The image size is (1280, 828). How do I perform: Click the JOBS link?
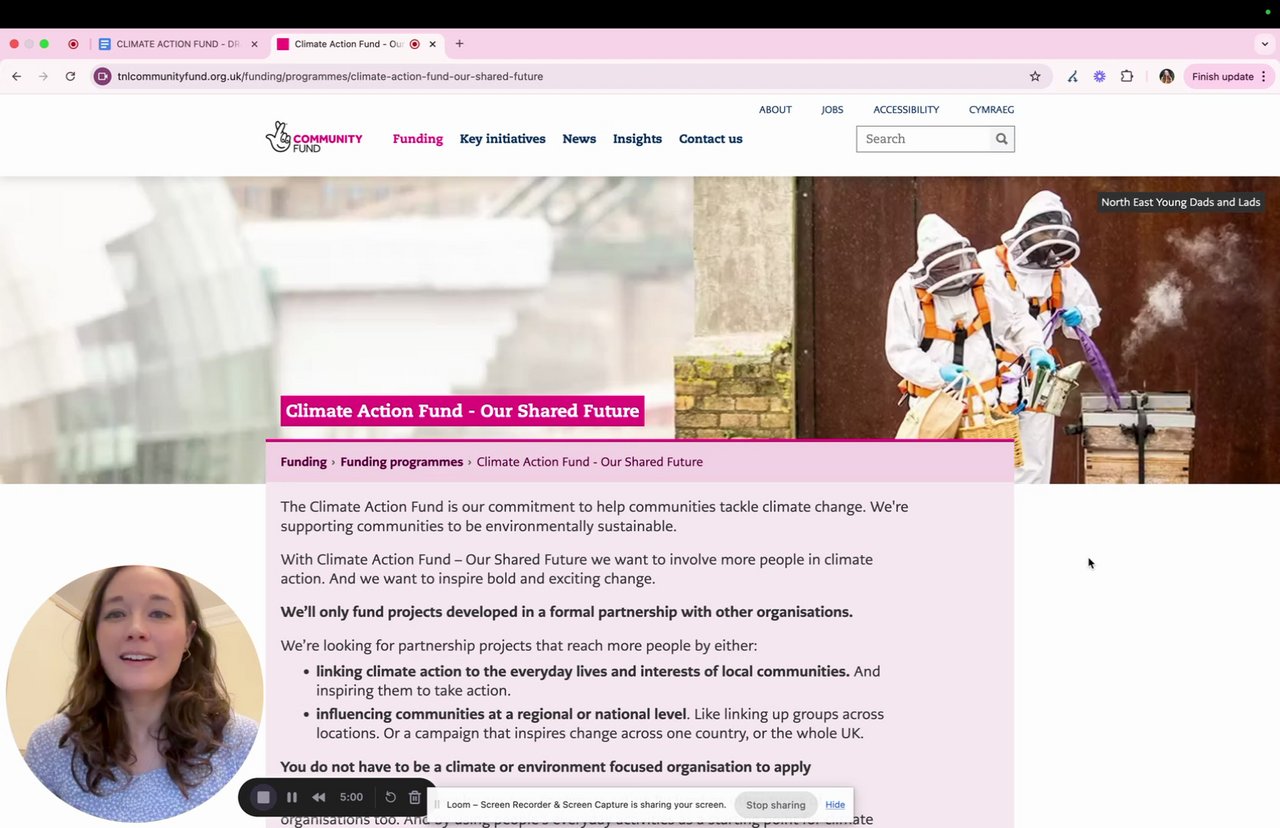tap(832, 110)
